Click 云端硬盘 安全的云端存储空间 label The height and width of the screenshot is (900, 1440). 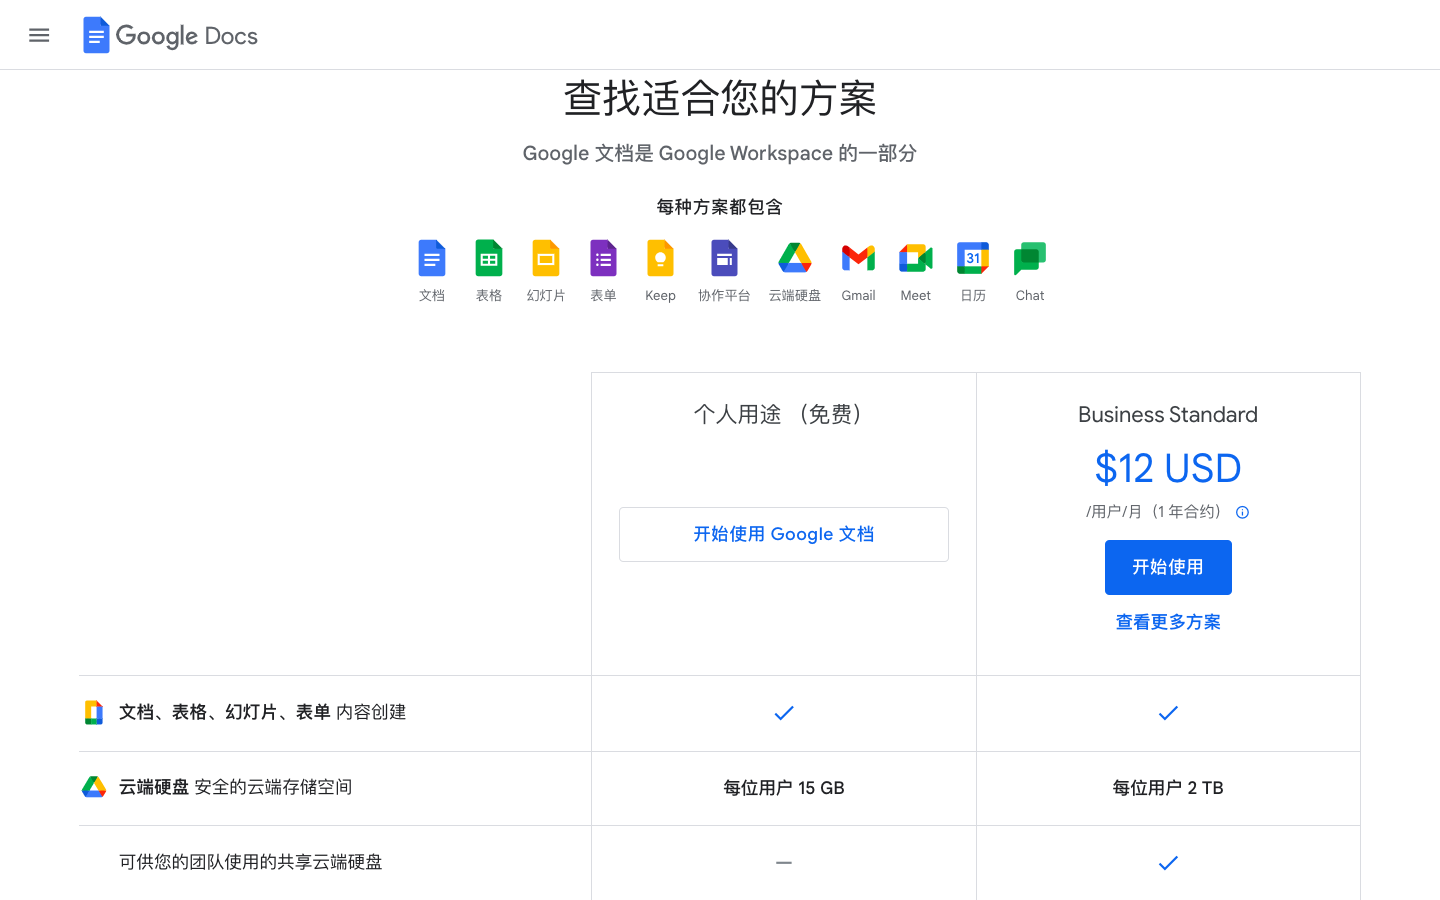(236, 787)
